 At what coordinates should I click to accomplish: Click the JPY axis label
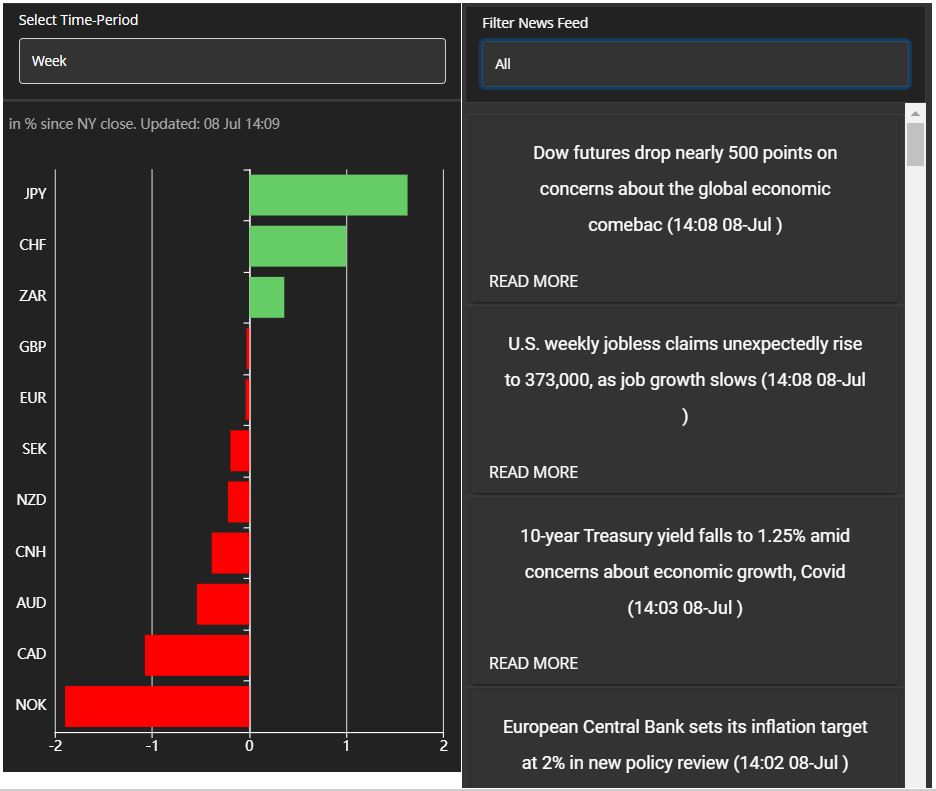click(x=35, y=193)
